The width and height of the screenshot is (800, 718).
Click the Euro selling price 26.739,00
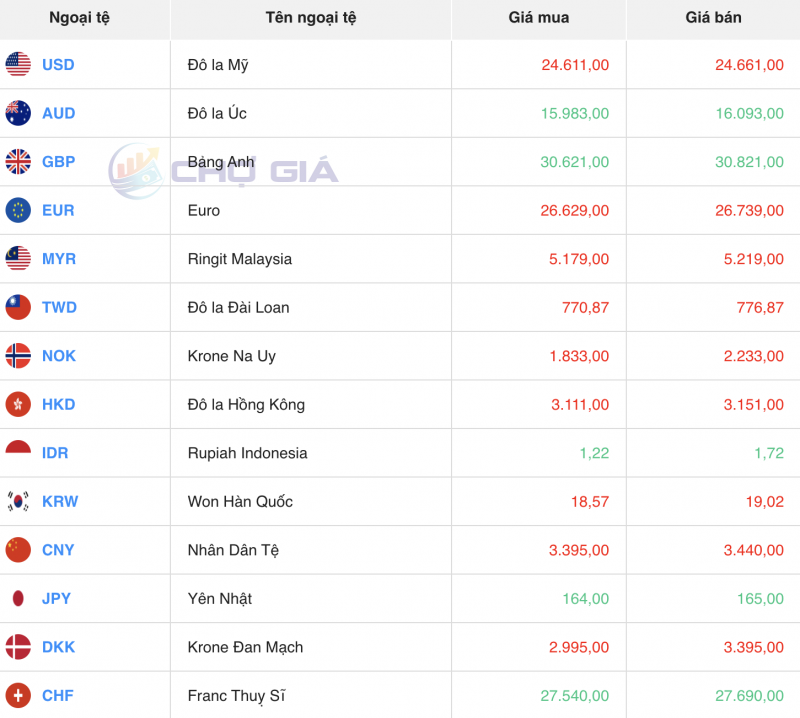click(x=749, y=210)
